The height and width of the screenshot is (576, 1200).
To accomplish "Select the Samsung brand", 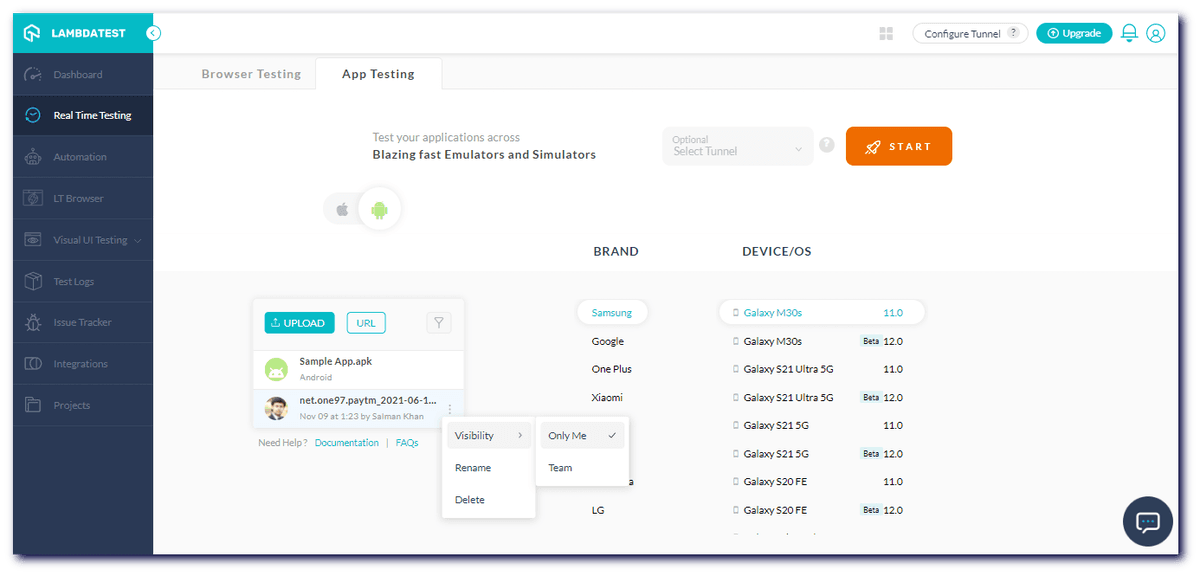I will click(x=612, y=313).
